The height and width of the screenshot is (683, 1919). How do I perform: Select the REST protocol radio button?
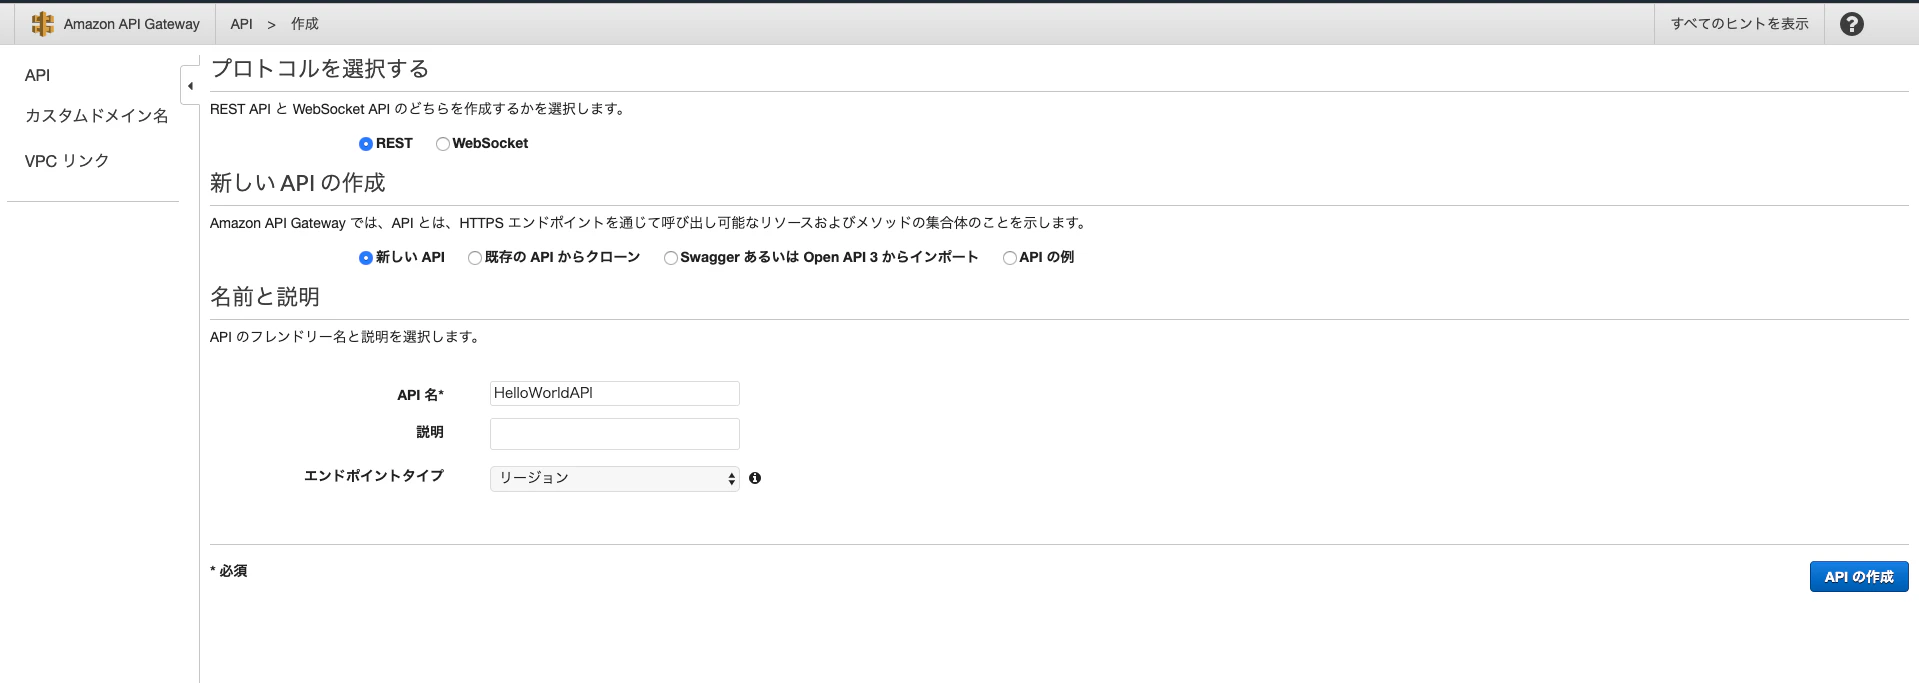pyautogui.click(x=366, y=144)
